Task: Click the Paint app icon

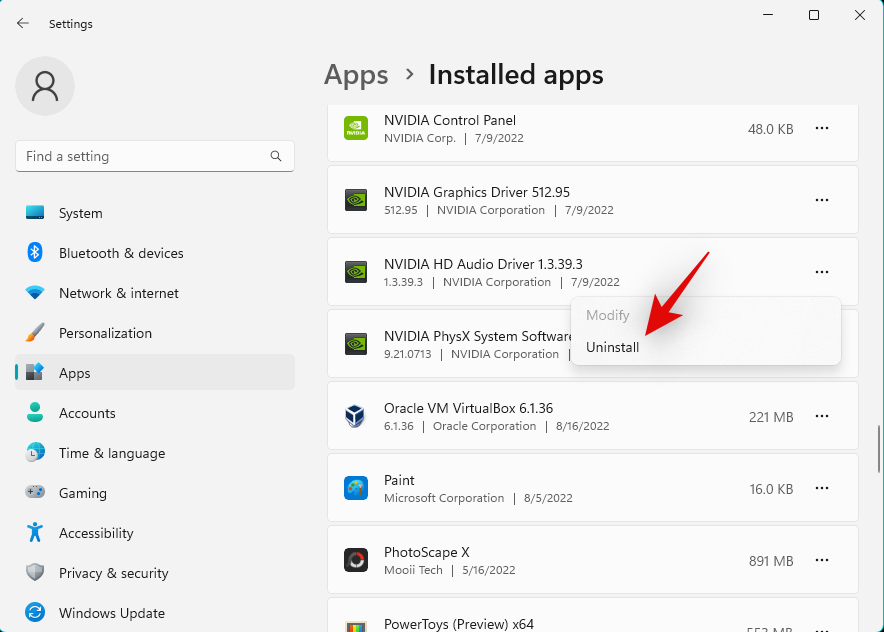Action: pos(355,488)
